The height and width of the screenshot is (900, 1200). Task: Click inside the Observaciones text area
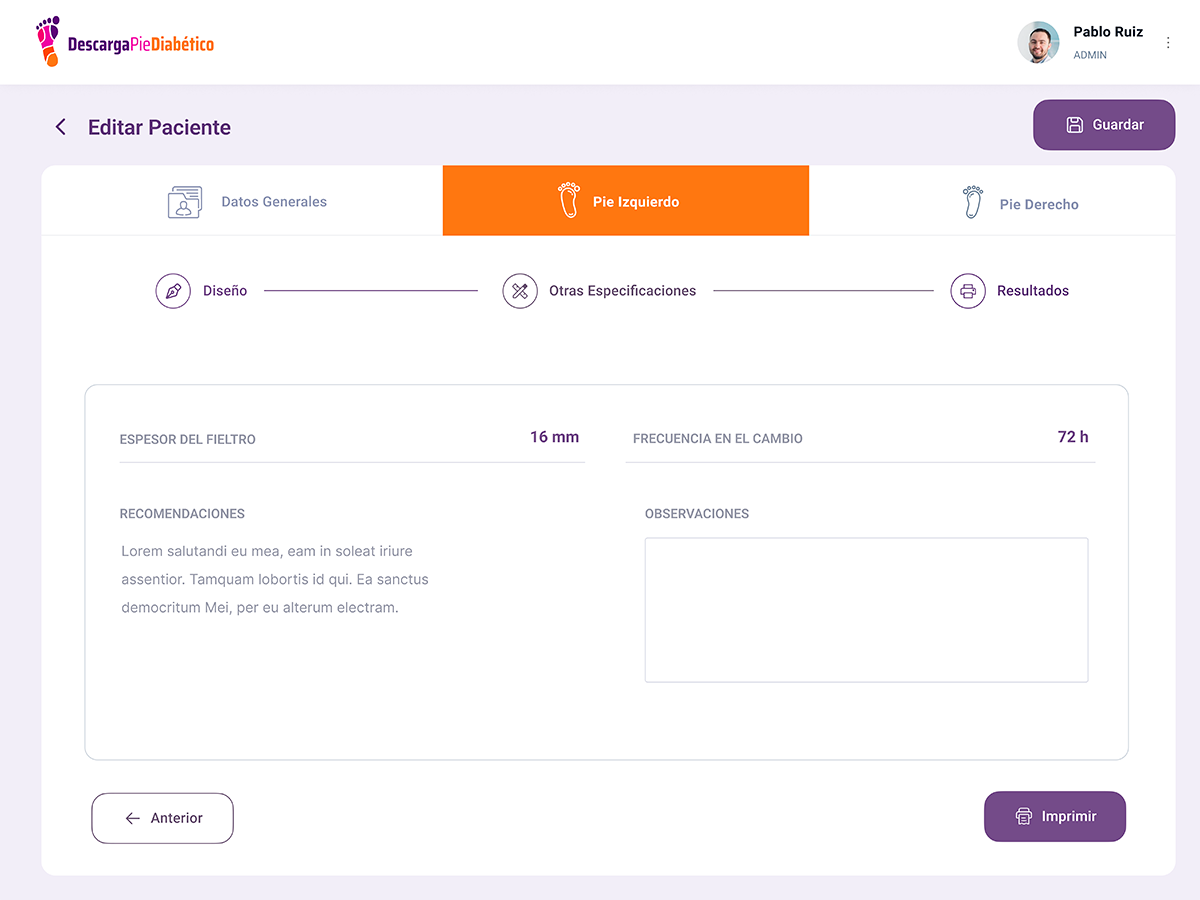coord(866,610)
